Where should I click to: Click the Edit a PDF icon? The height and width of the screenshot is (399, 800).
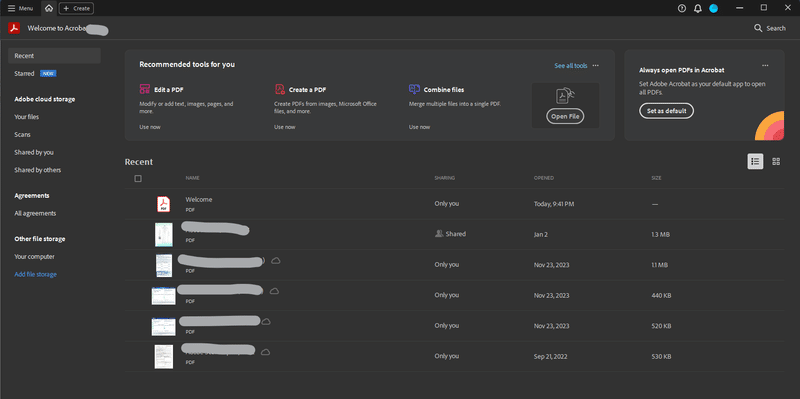pos(145,89)
